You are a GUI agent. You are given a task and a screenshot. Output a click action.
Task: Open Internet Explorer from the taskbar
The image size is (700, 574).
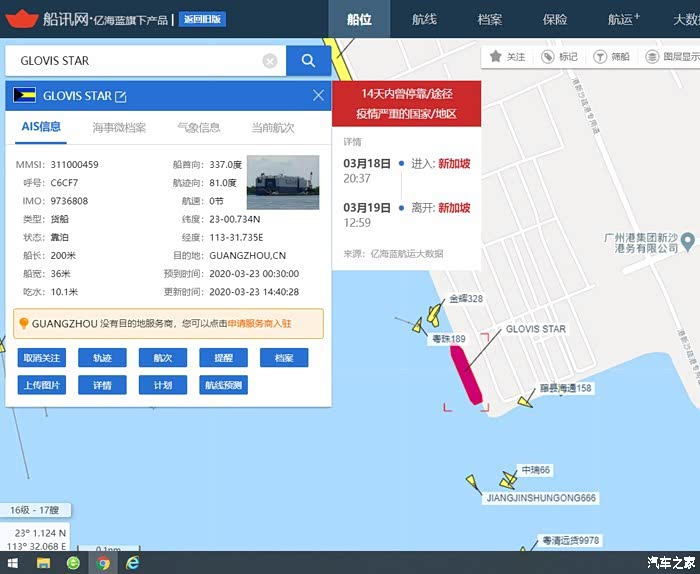tap(133, 563)
